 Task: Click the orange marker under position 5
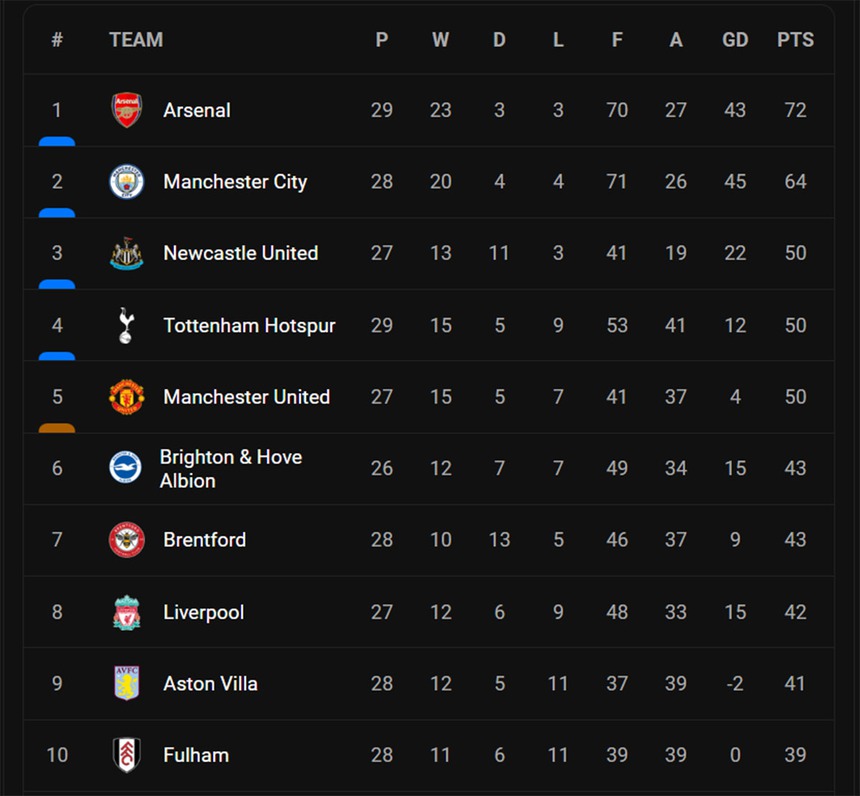click(57, 428)
